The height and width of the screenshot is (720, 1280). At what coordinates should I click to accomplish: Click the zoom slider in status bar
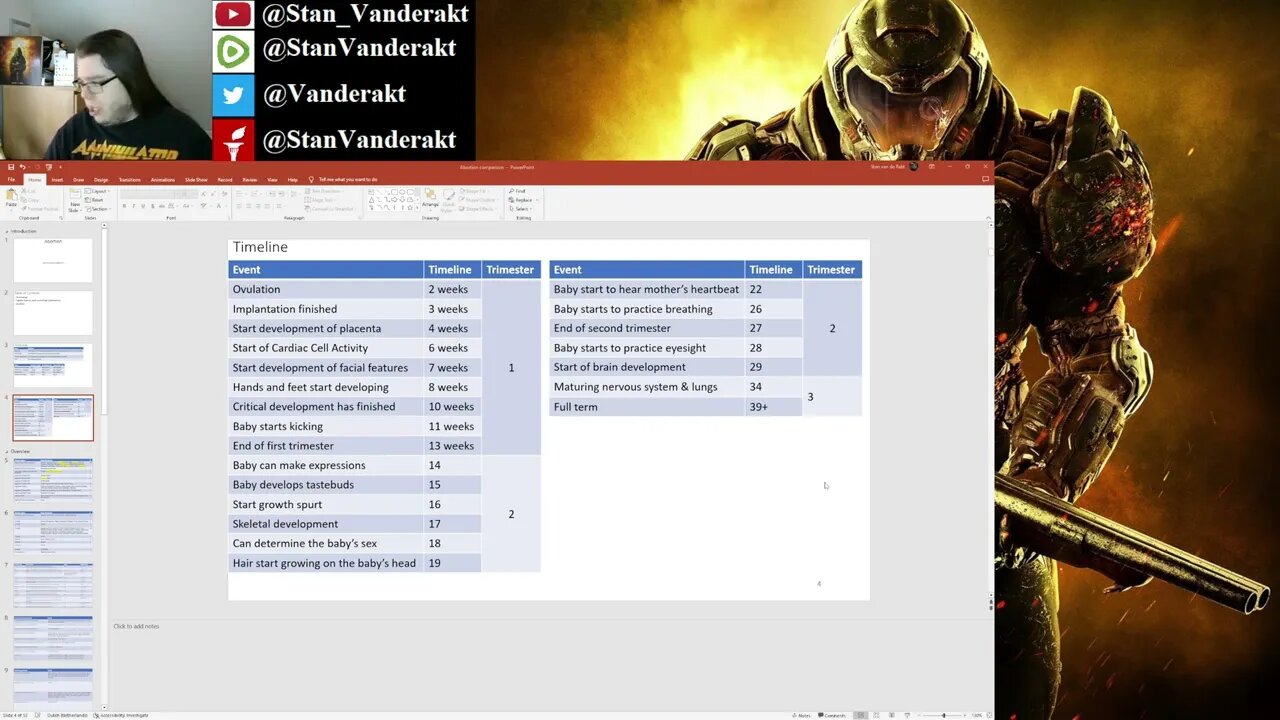[943, 715]
